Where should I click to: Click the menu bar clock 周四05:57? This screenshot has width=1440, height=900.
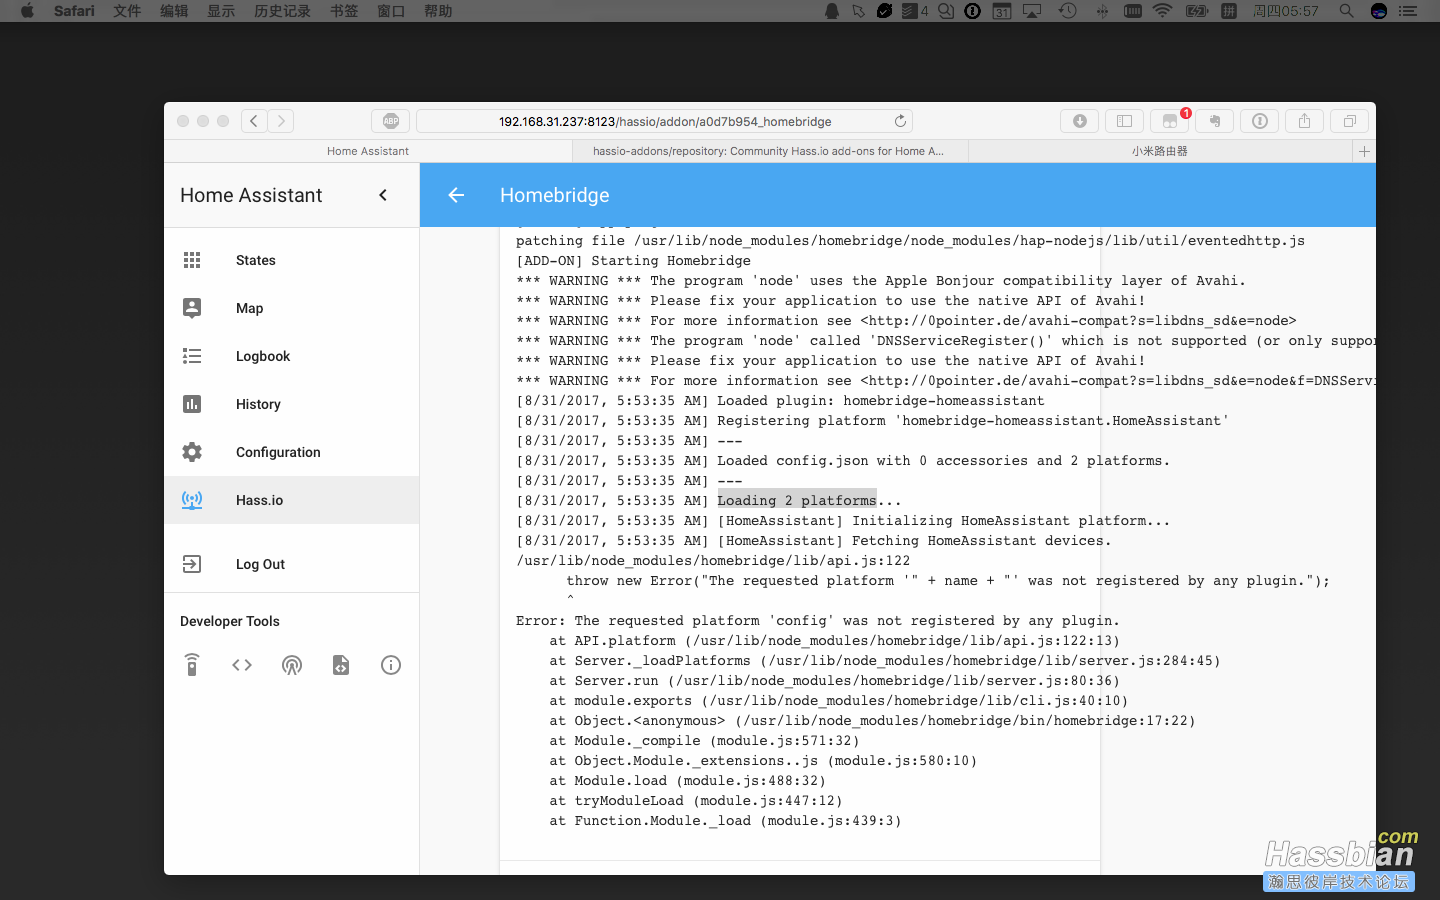coord(1286,11)
